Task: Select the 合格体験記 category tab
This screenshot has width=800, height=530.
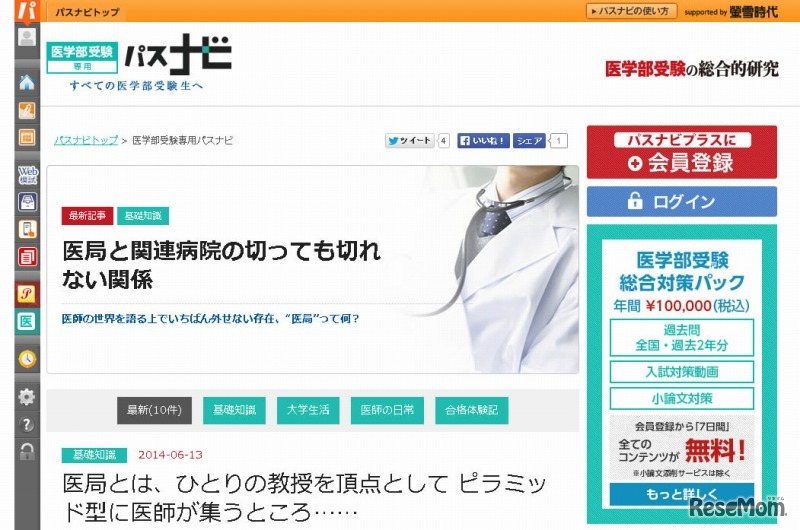Action: point(471,410)
